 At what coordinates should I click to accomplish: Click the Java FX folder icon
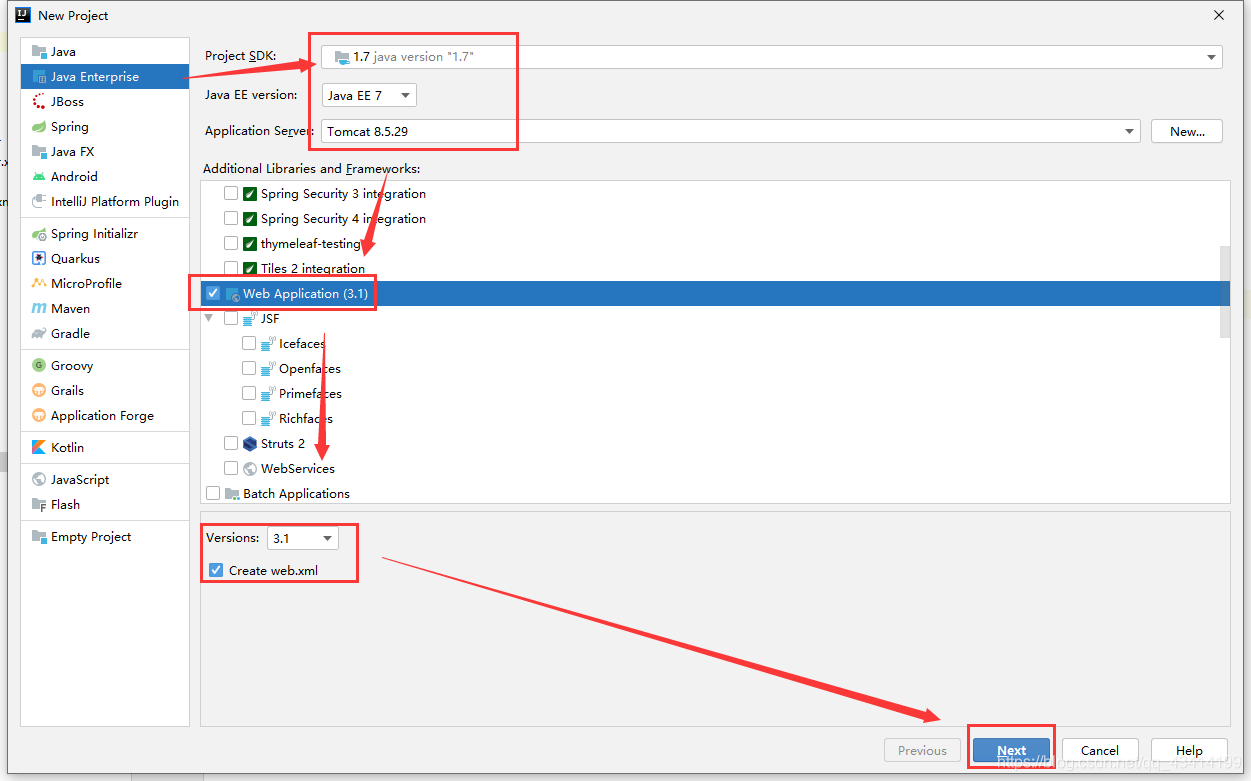pyautogui.click(x=39, y=152)
